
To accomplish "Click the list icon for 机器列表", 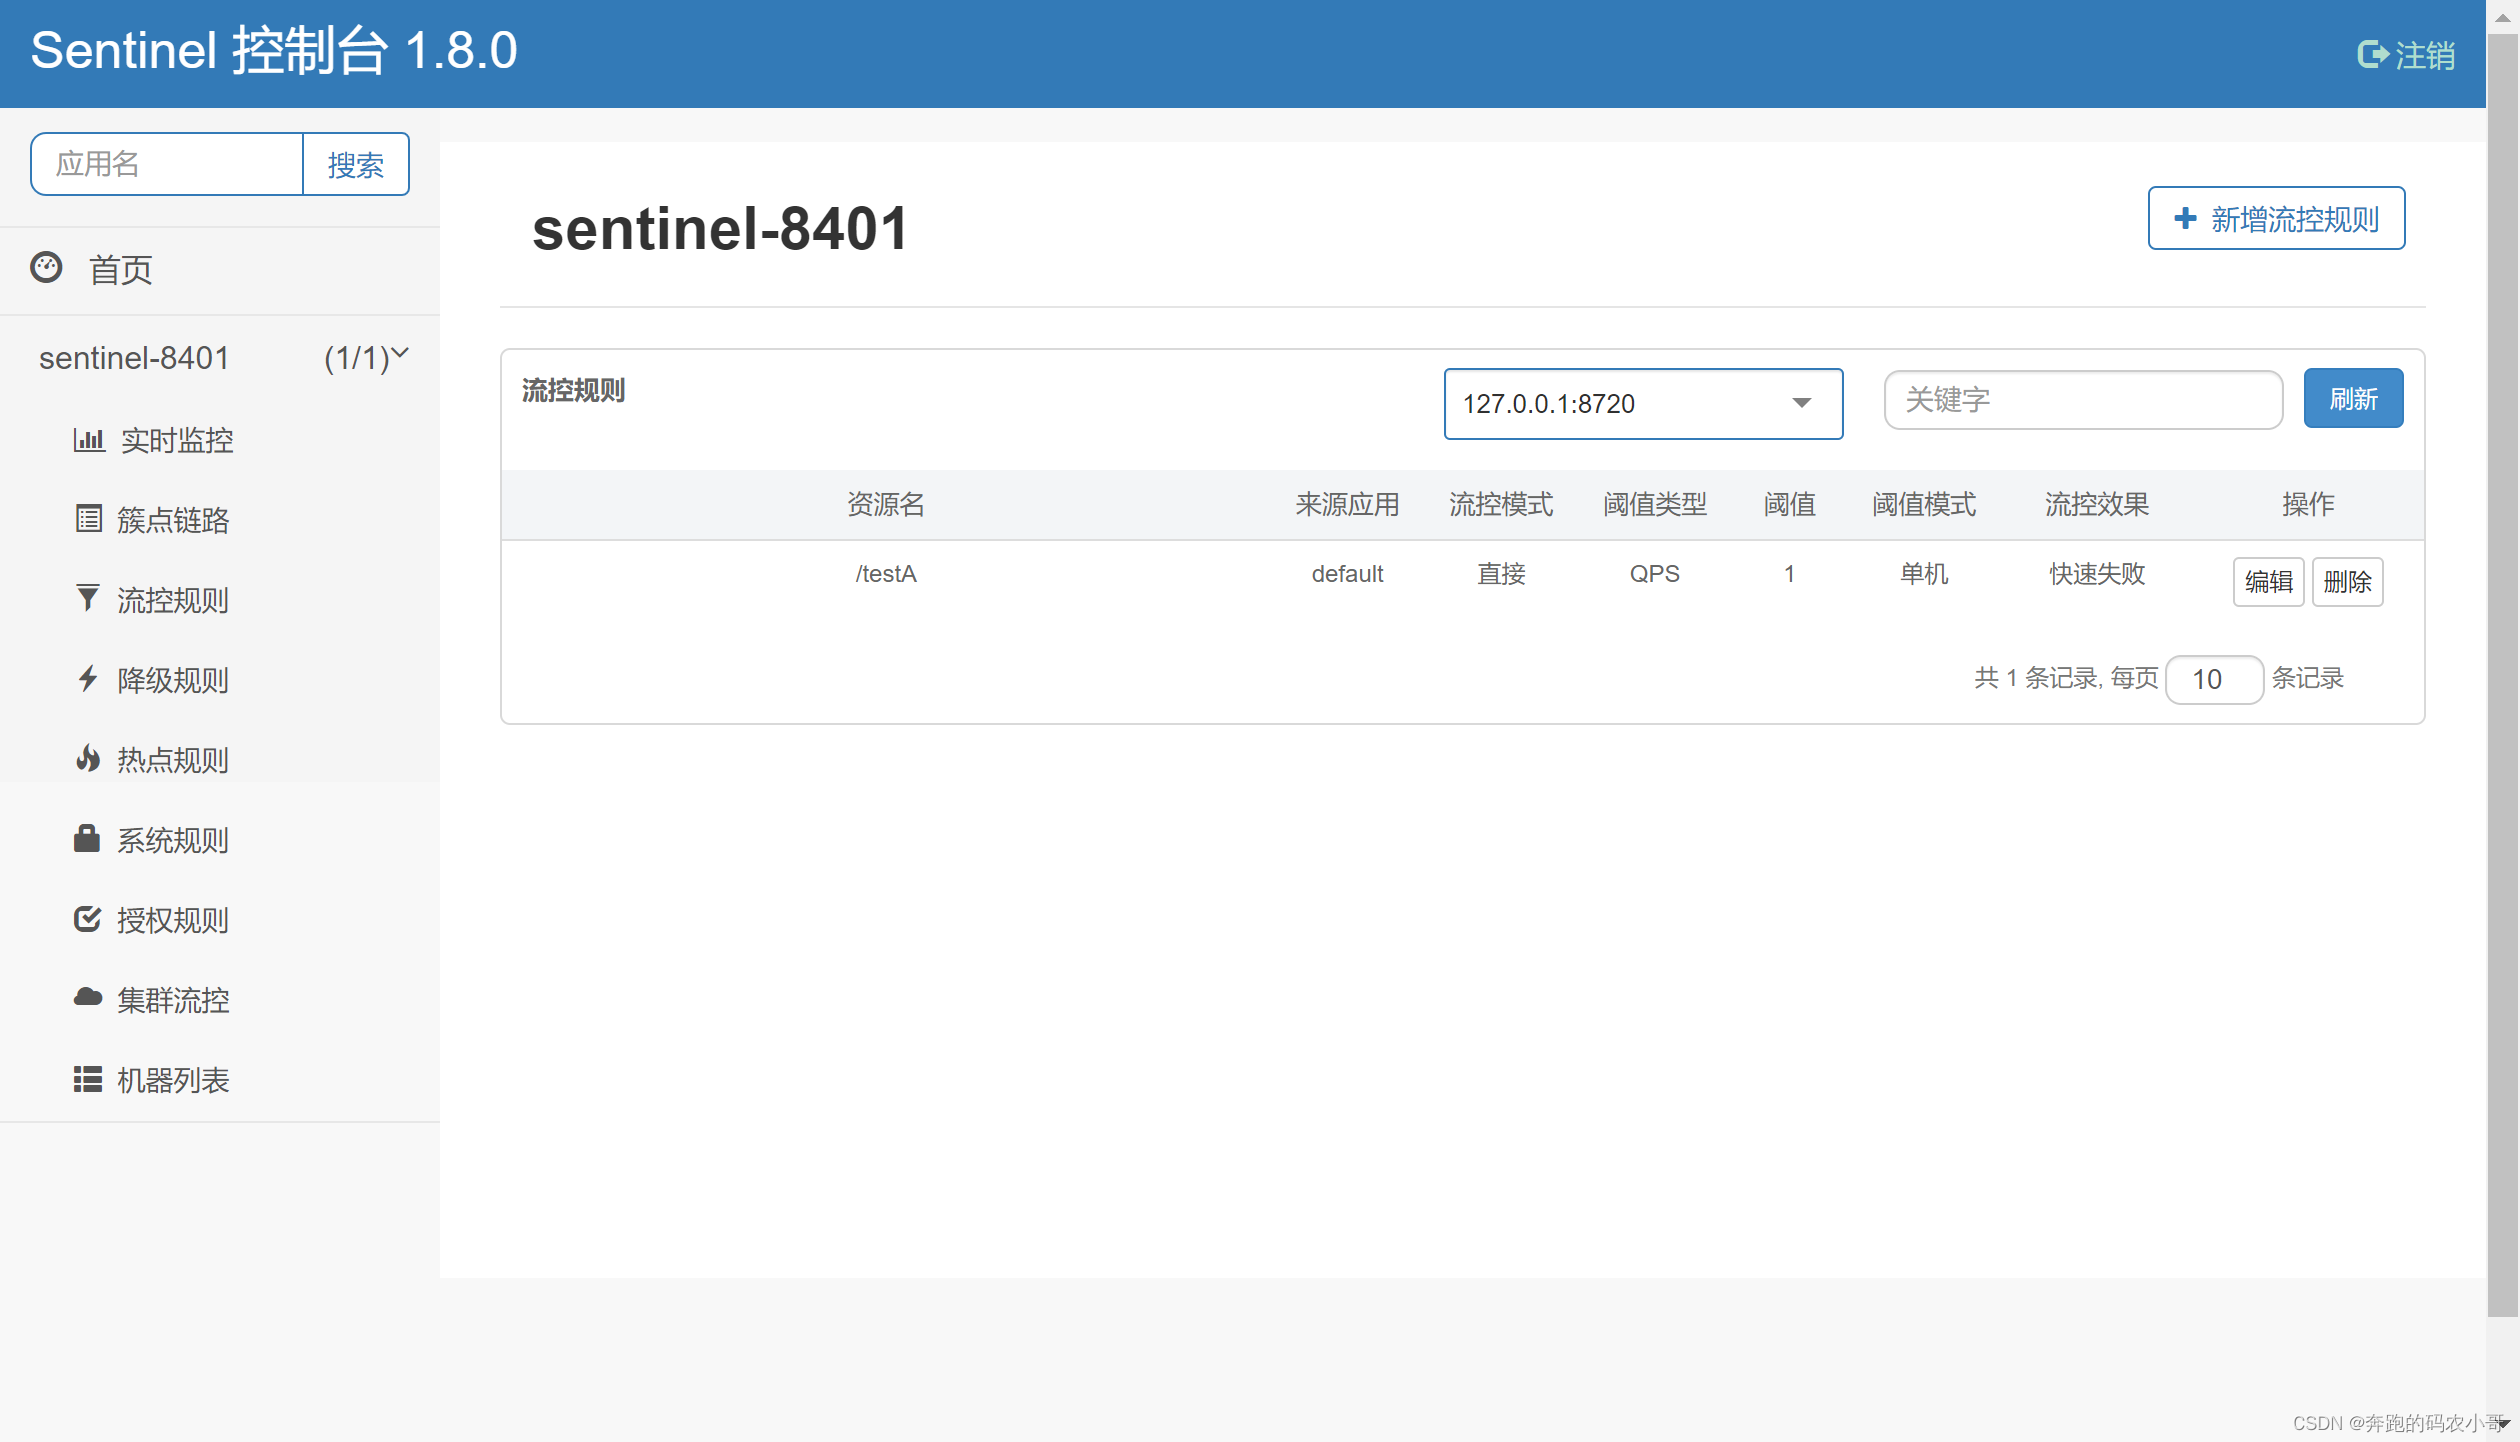I will [88, 1079].
